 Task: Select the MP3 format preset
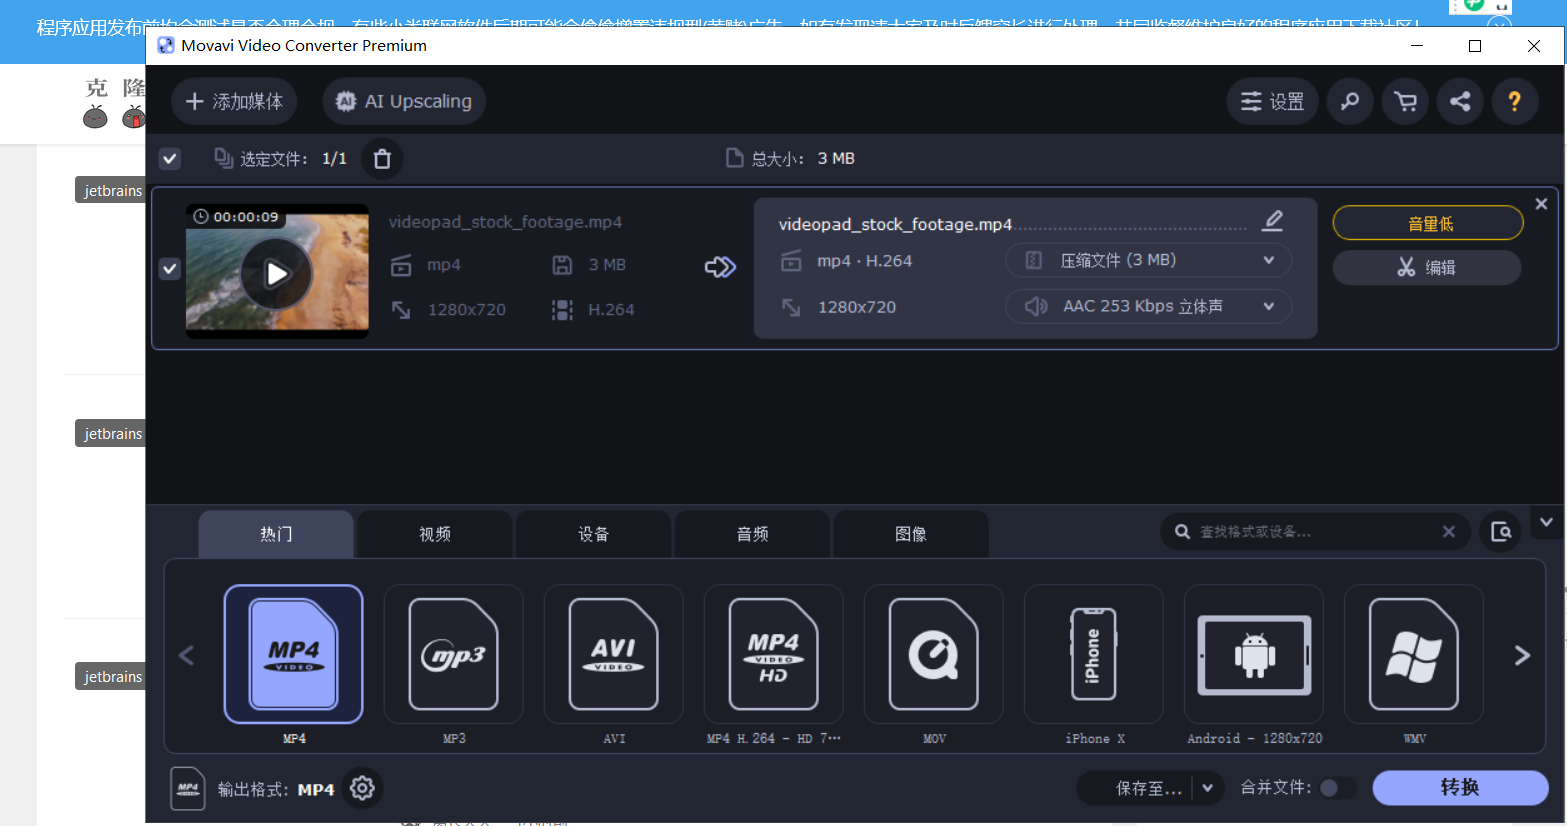[x=453, y=654]
